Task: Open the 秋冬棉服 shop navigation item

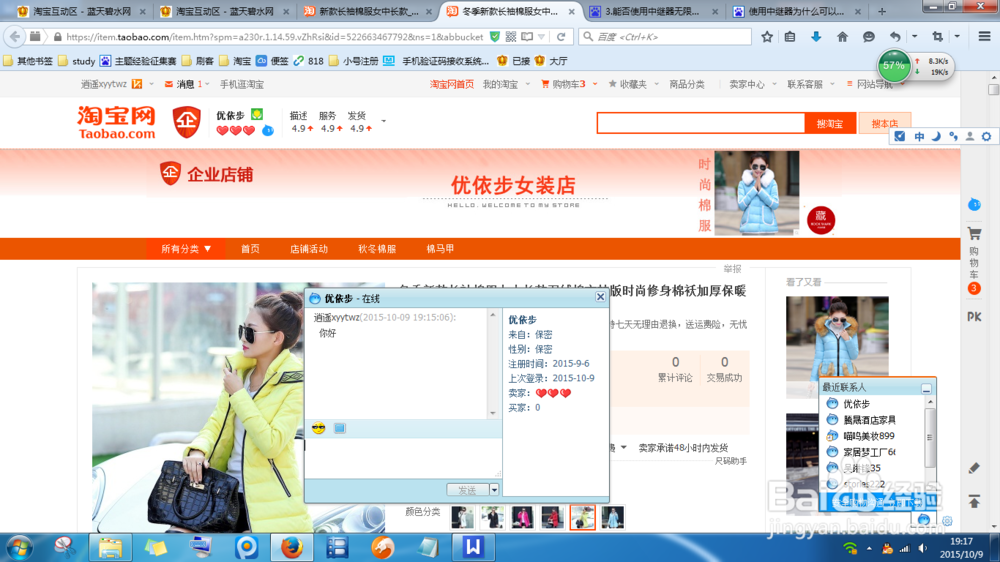Action: [x=377, y=249]
